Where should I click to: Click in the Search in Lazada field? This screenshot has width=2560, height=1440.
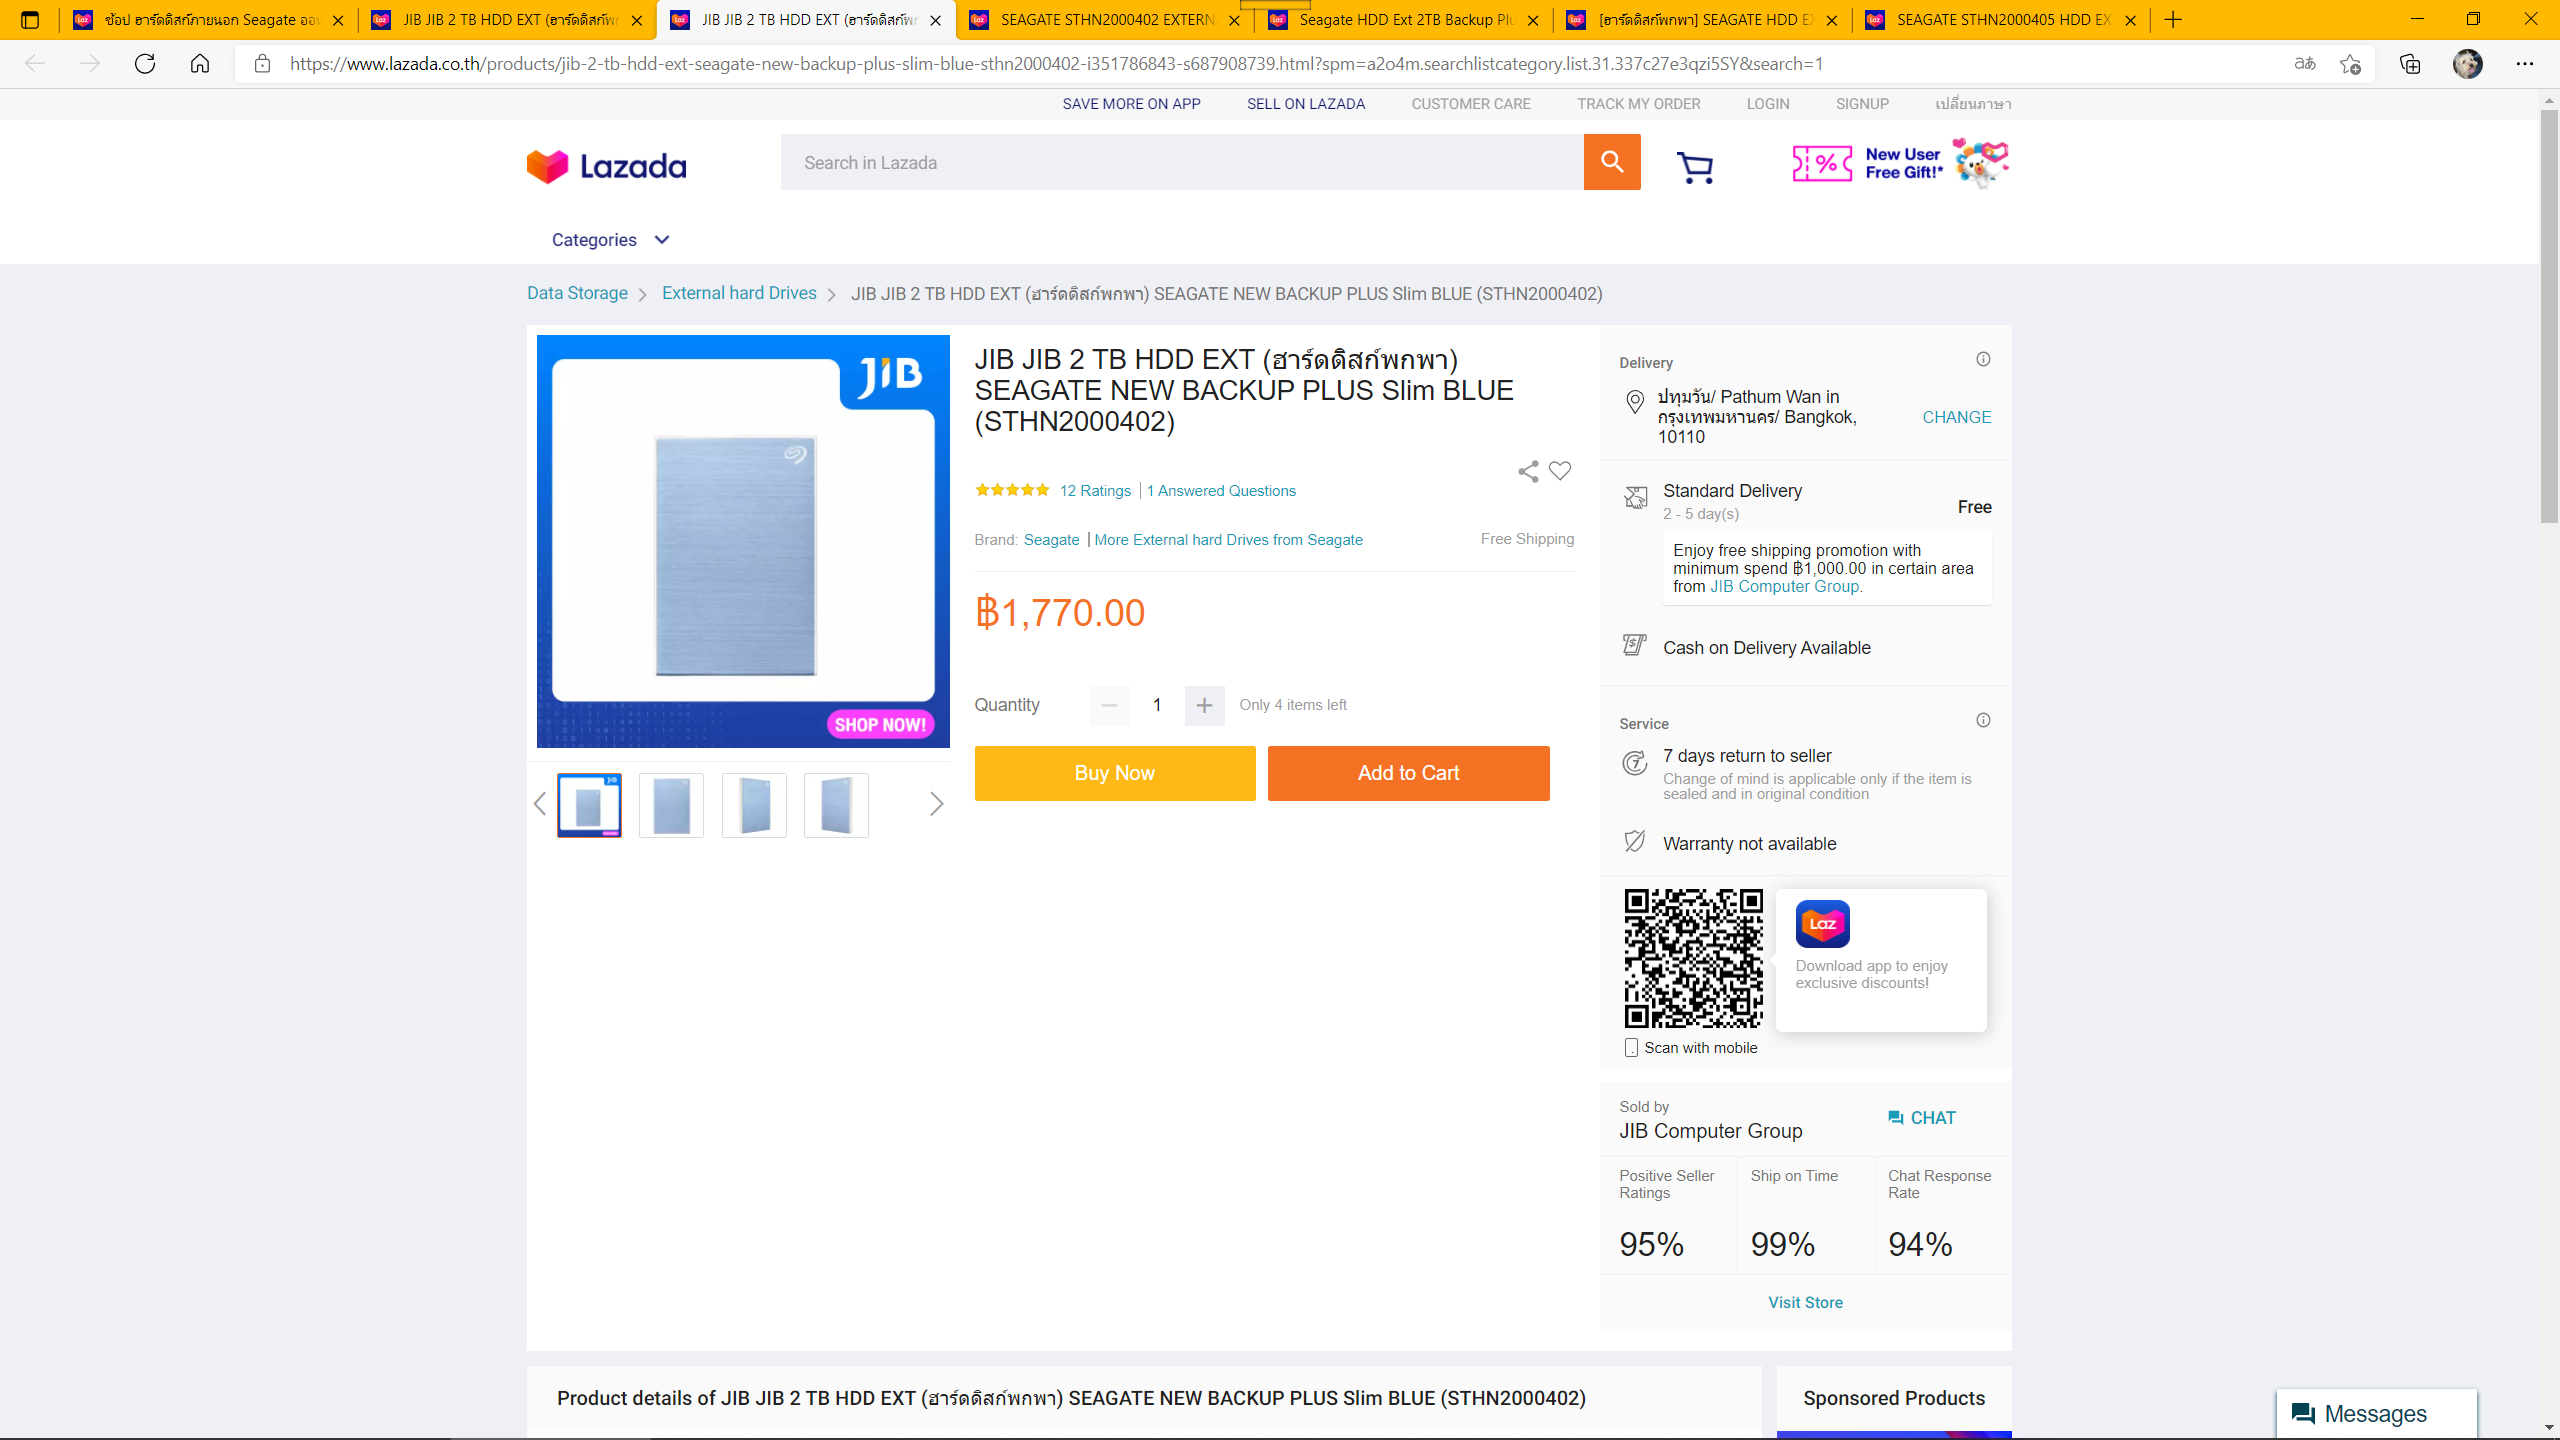click(x=1182, y=162)
